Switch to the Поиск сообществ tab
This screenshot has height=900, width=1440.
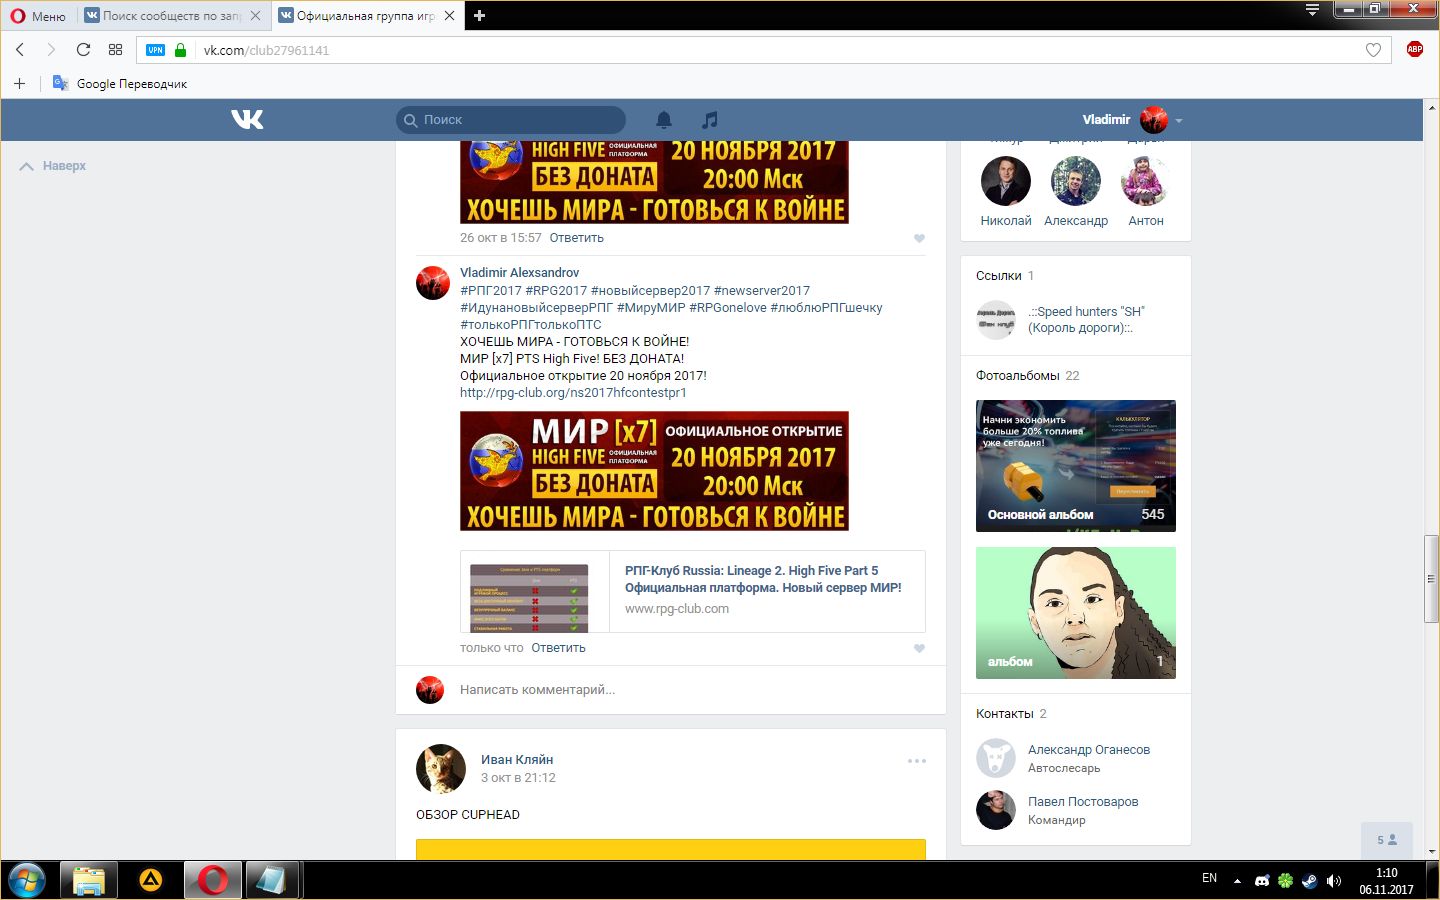click(x=170, y=16)
